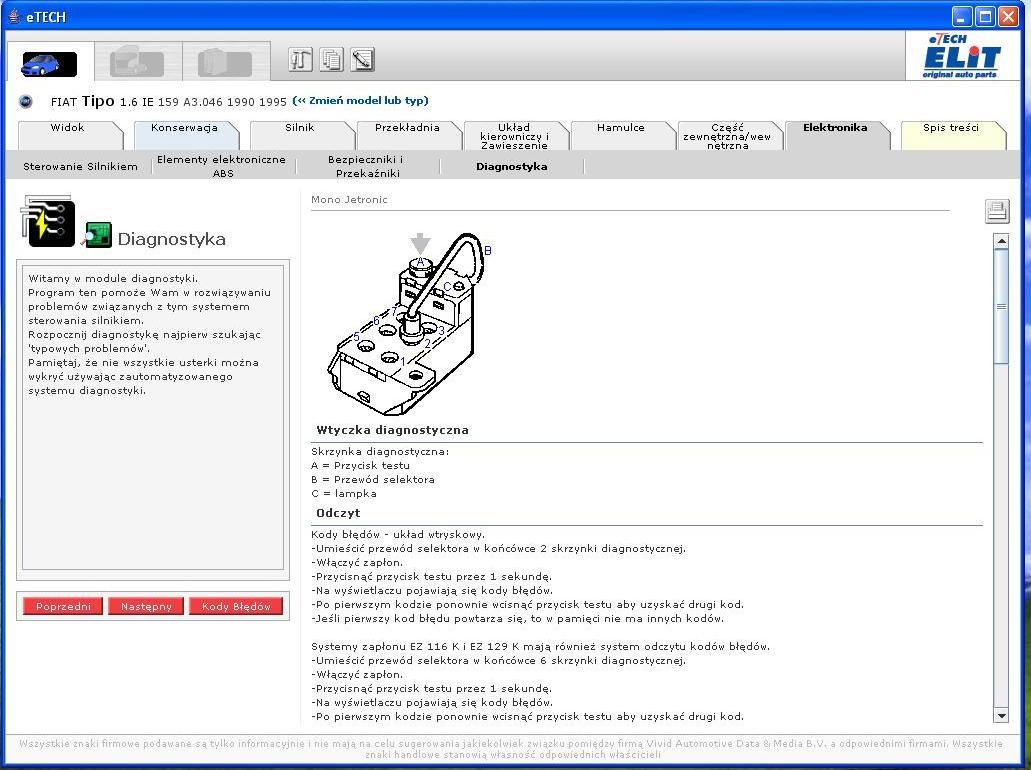Screen dimensions: 1031x770
Task: Click the print icon above scrollbar
Action: (997, 211)
